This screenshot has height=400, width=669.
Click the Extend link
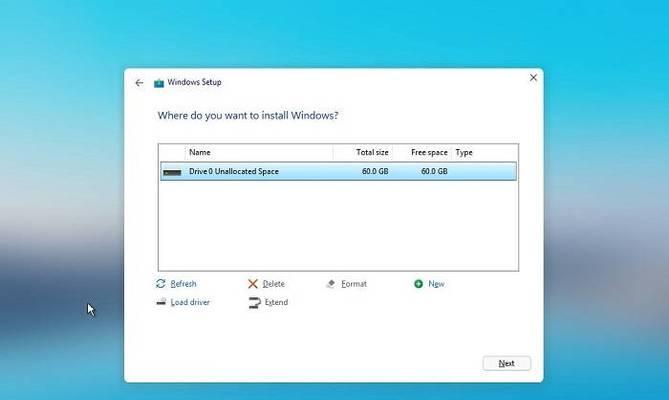[276, 302]
